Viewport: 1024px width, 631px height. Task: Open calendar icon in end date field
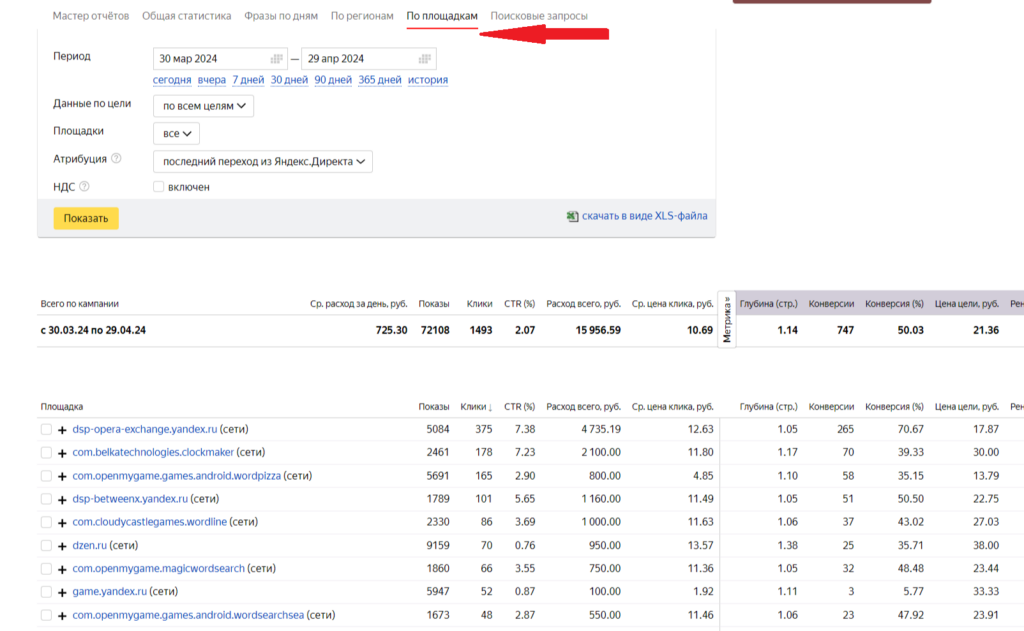click(x=425, y=59)
